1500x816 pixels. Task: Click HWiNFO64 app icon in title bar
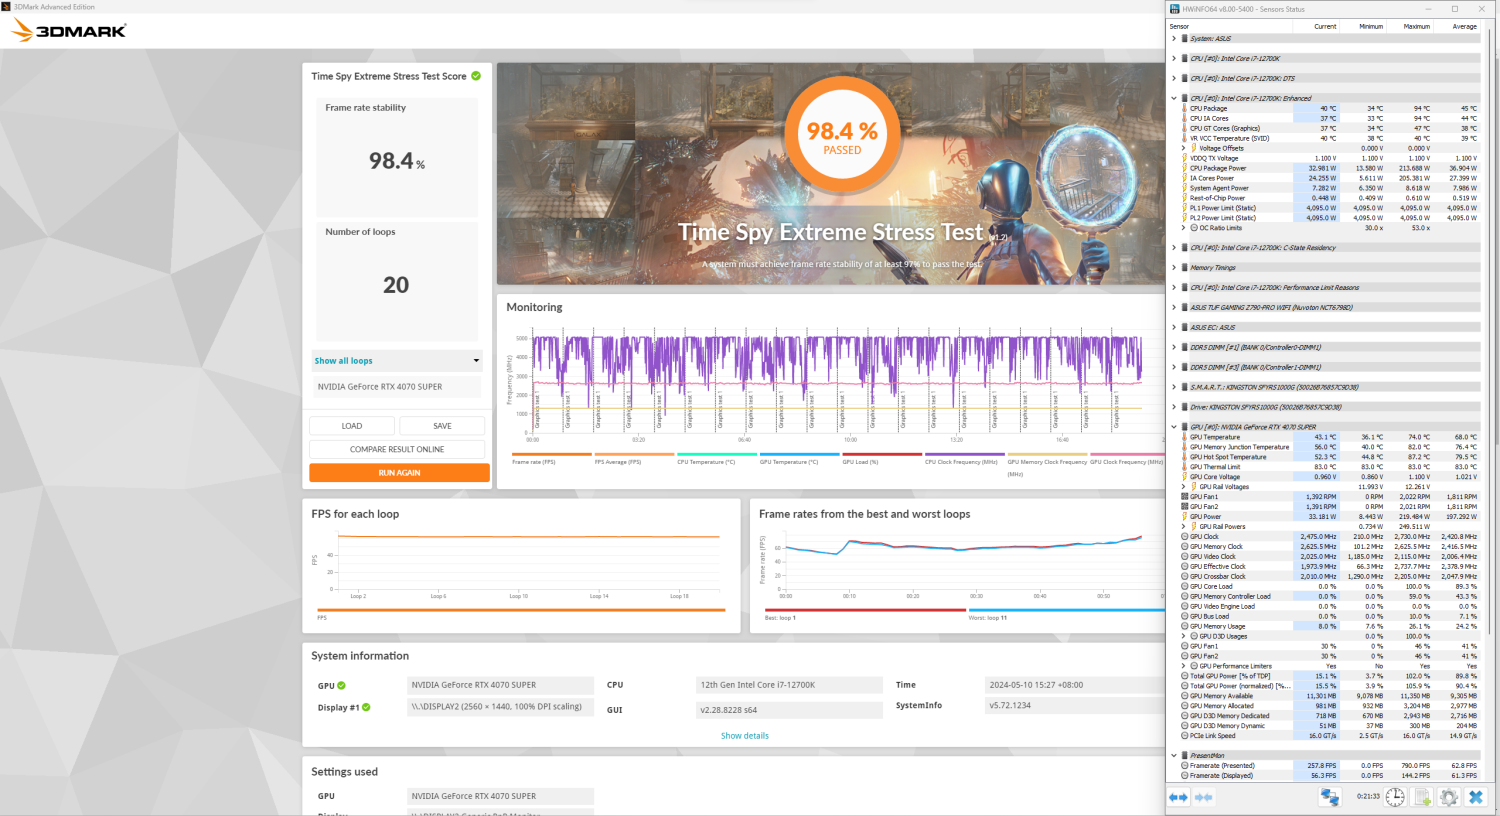(x=1175, y=9)
